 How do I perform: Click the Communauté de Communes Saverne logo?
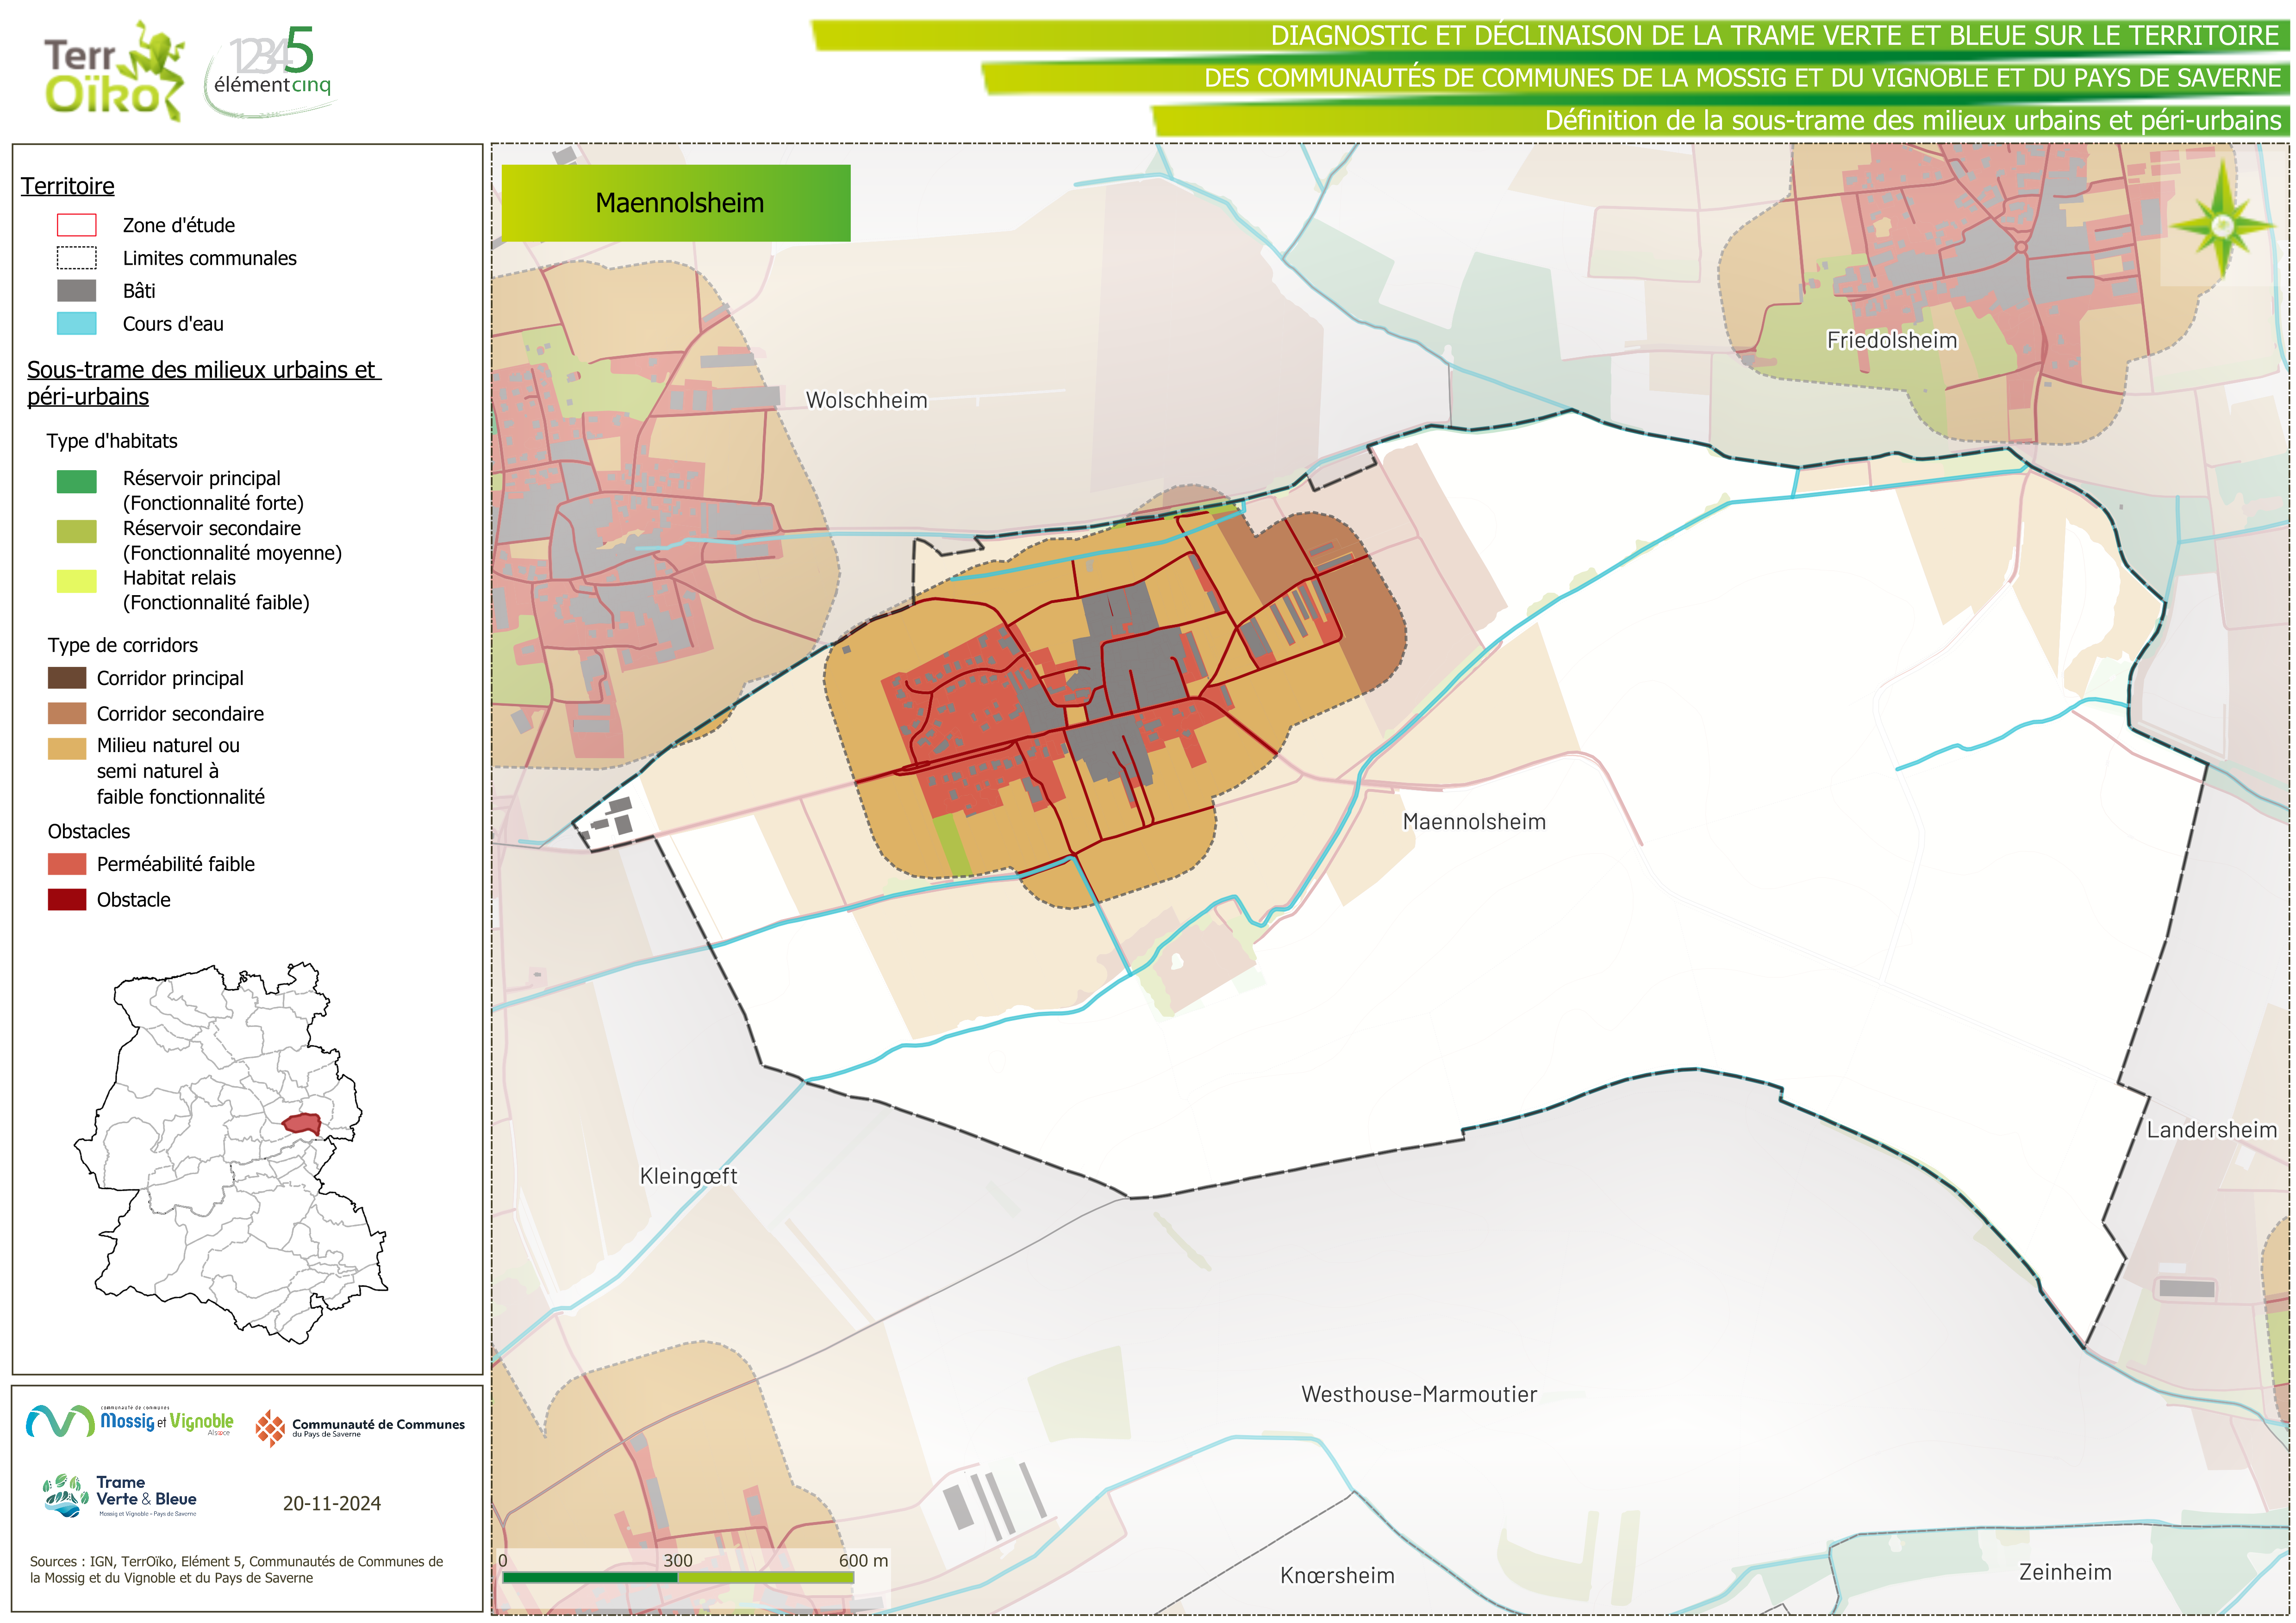click(x=360, y=1428)
